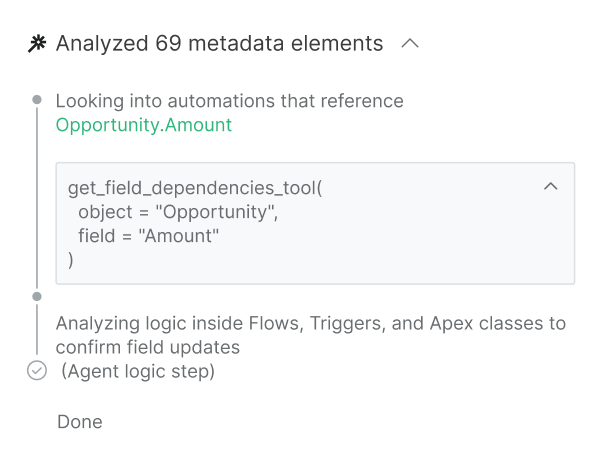Image resolution: width=600 pixels, height=459 pixels.
Task: Click the timeline line segment below second dot
Action: (x=37, y=330)
